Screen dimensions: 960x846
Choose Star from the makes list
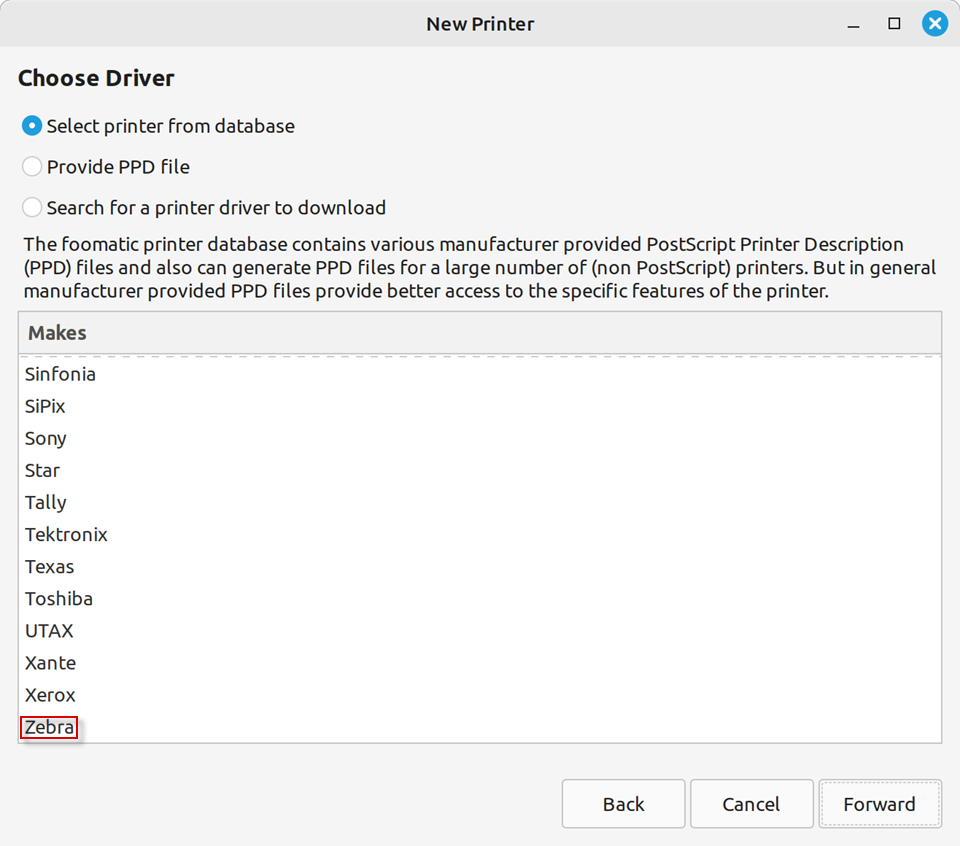(x=43, y=470)
